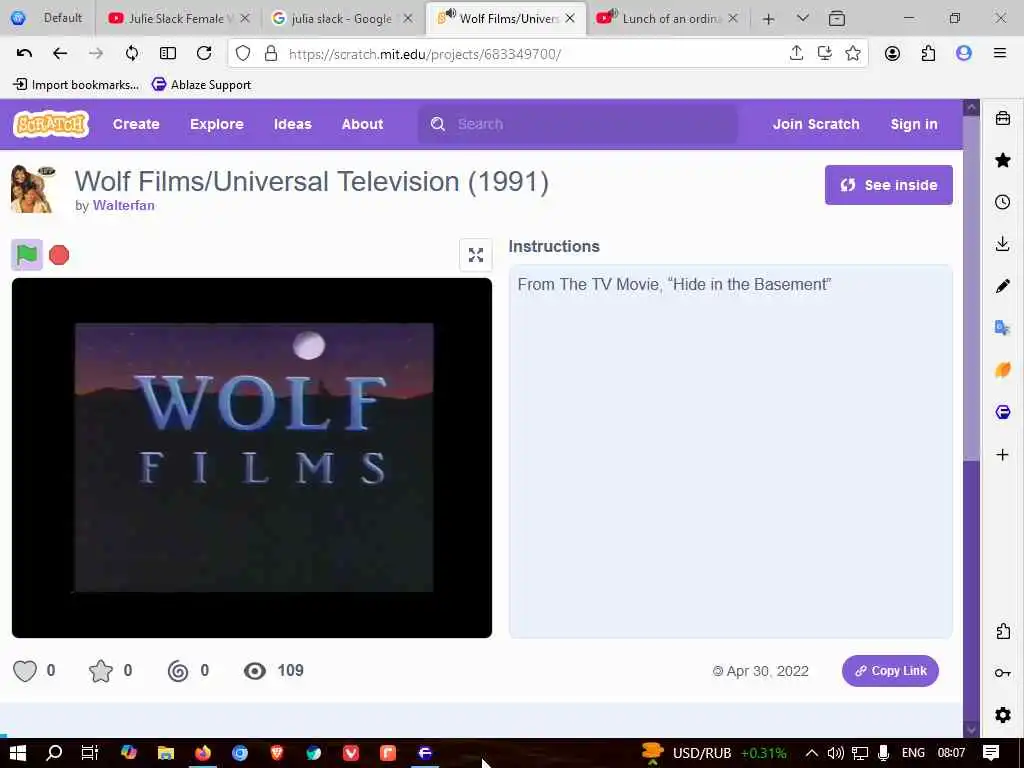
Task: Open the sidebar pen notes icon
Action: click(1002, 285)
